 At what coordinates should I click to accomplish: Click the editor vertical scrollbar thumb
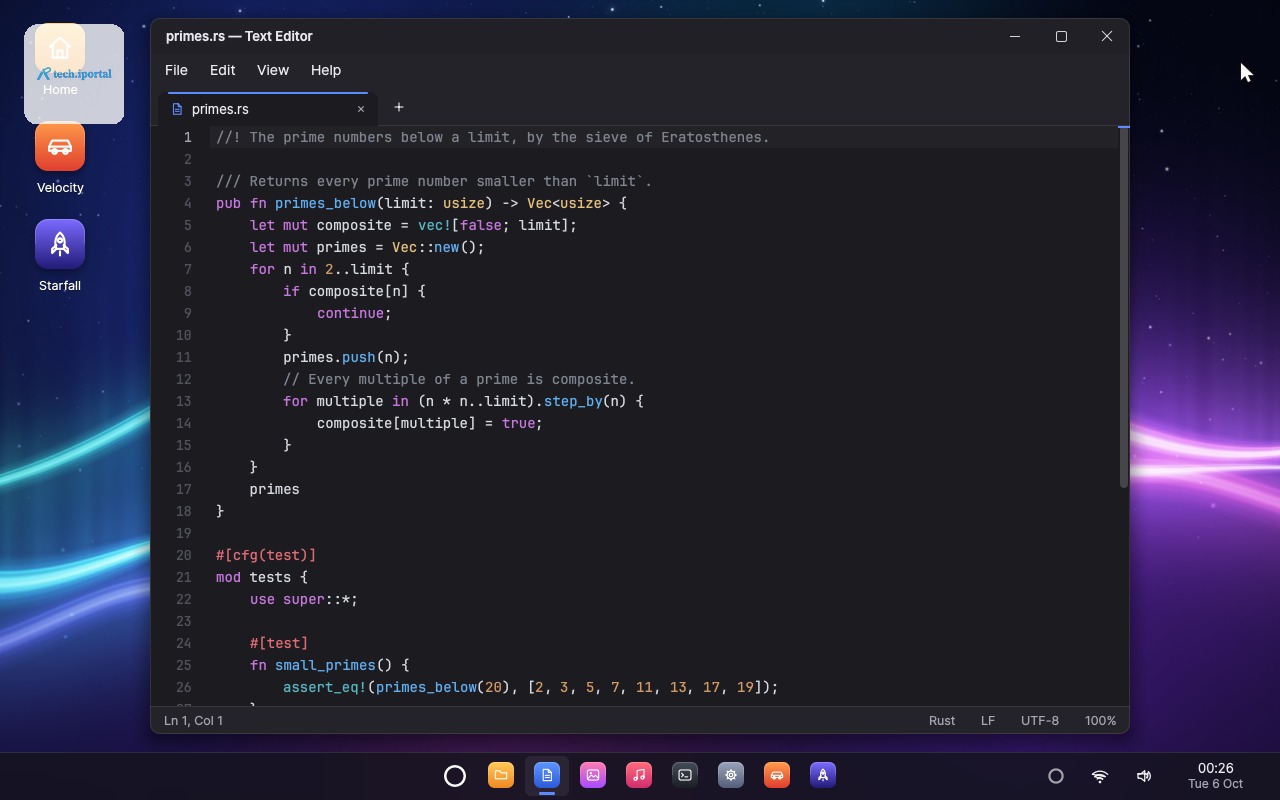click(1124, 308)
